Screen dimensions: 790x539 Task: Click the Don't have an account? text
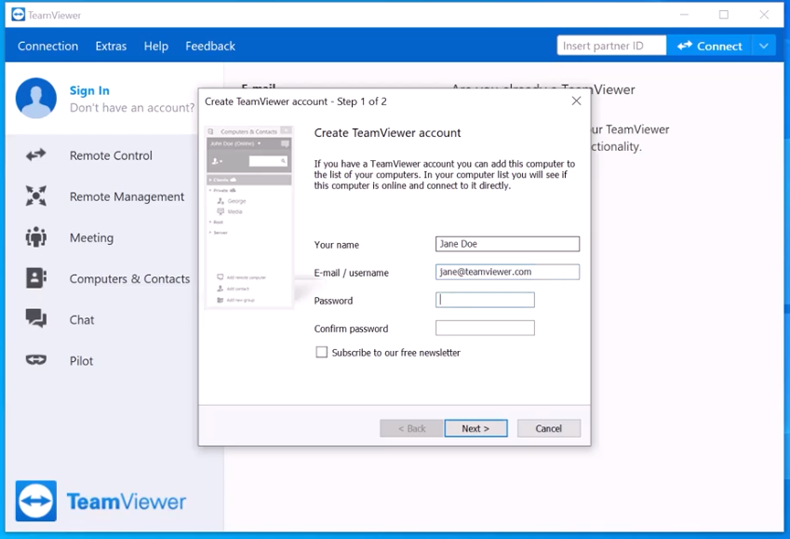(132, 108)
